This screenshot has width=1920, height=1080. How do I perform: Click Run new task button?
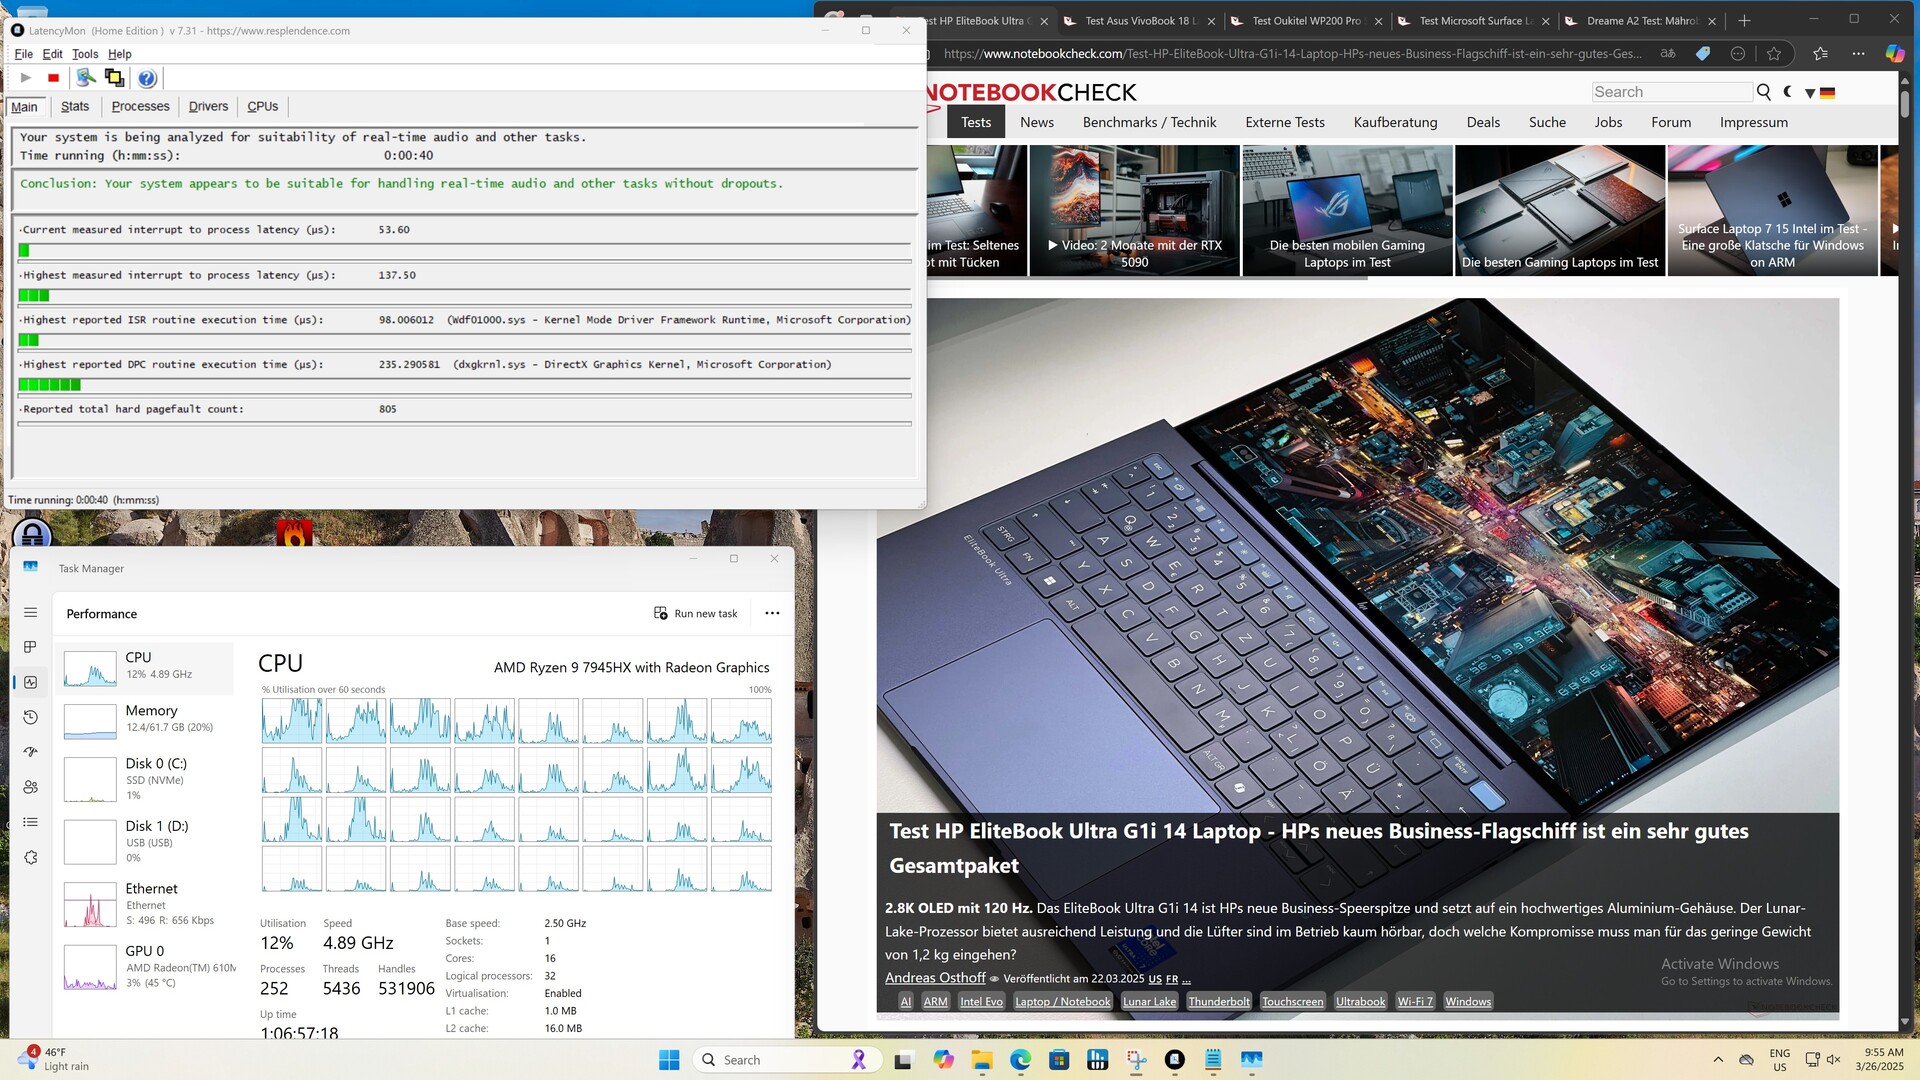(696, 613)
